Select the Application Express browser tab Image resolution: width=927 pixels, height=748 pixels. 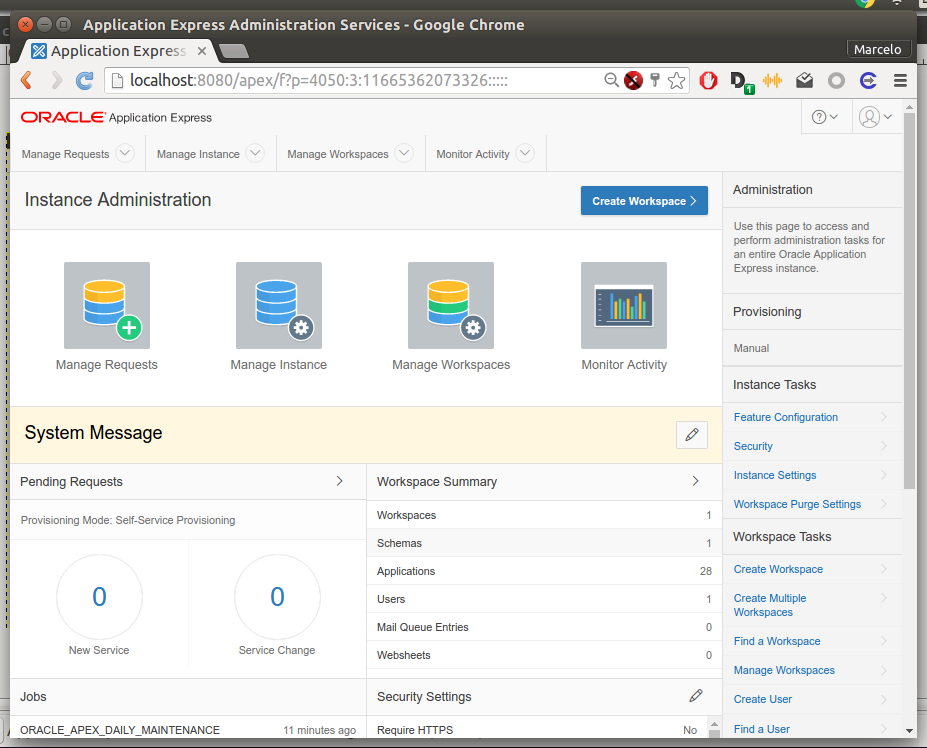pyautogui.click(x=118, y=50)
